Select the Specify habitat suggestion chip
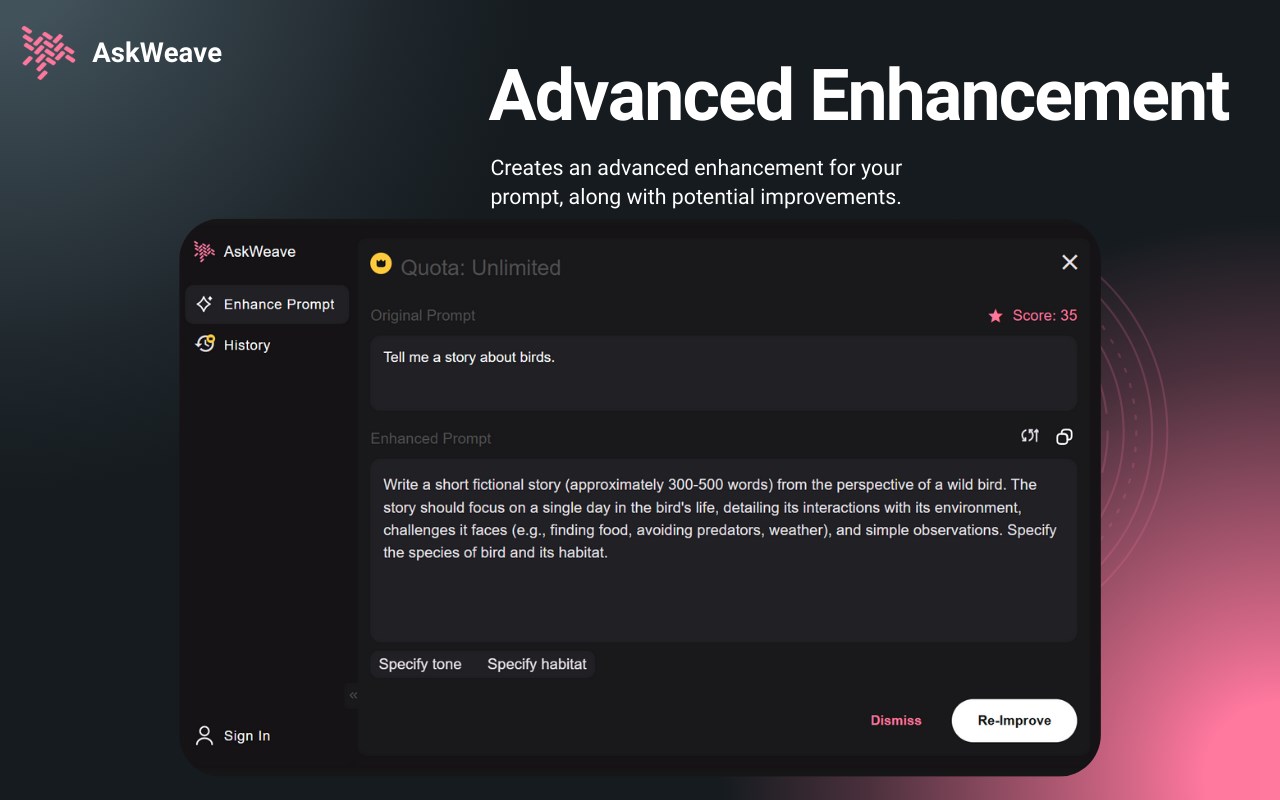Image resolution: width=1280 pixels, height=800 pixels. (537, 664)
